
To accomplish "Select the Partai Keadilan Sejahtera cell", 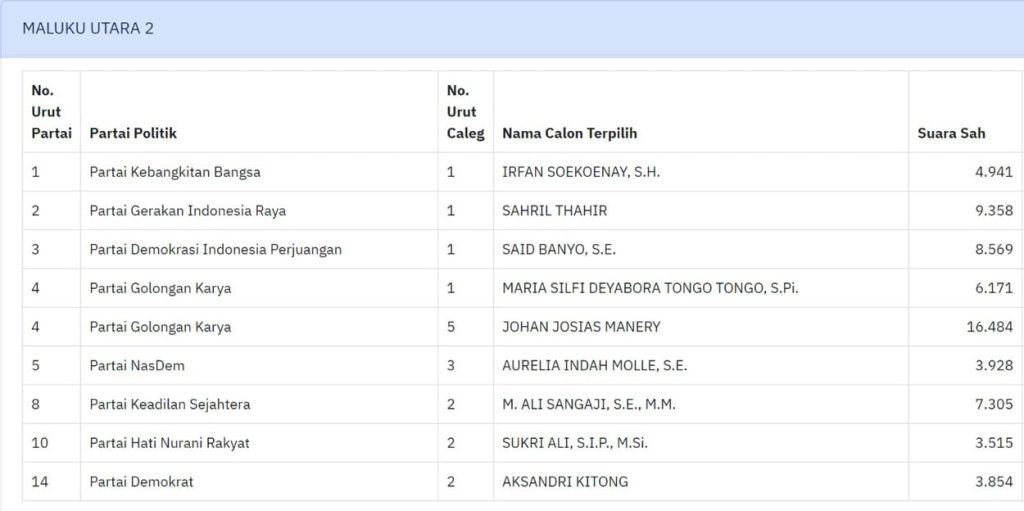I will pos(170,405).
